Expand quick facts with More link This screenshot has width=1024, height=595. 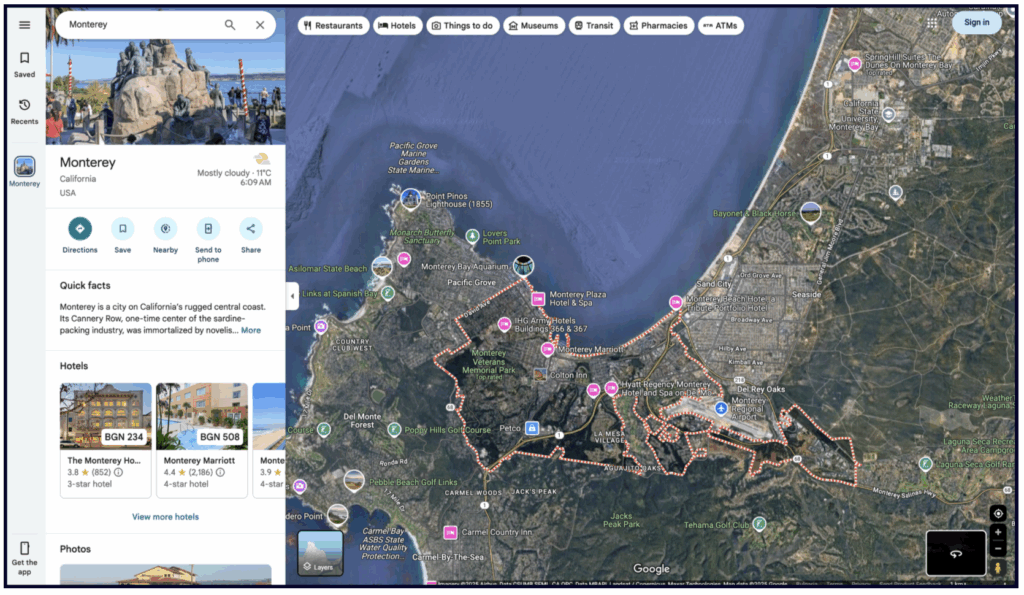click(250, 330)
